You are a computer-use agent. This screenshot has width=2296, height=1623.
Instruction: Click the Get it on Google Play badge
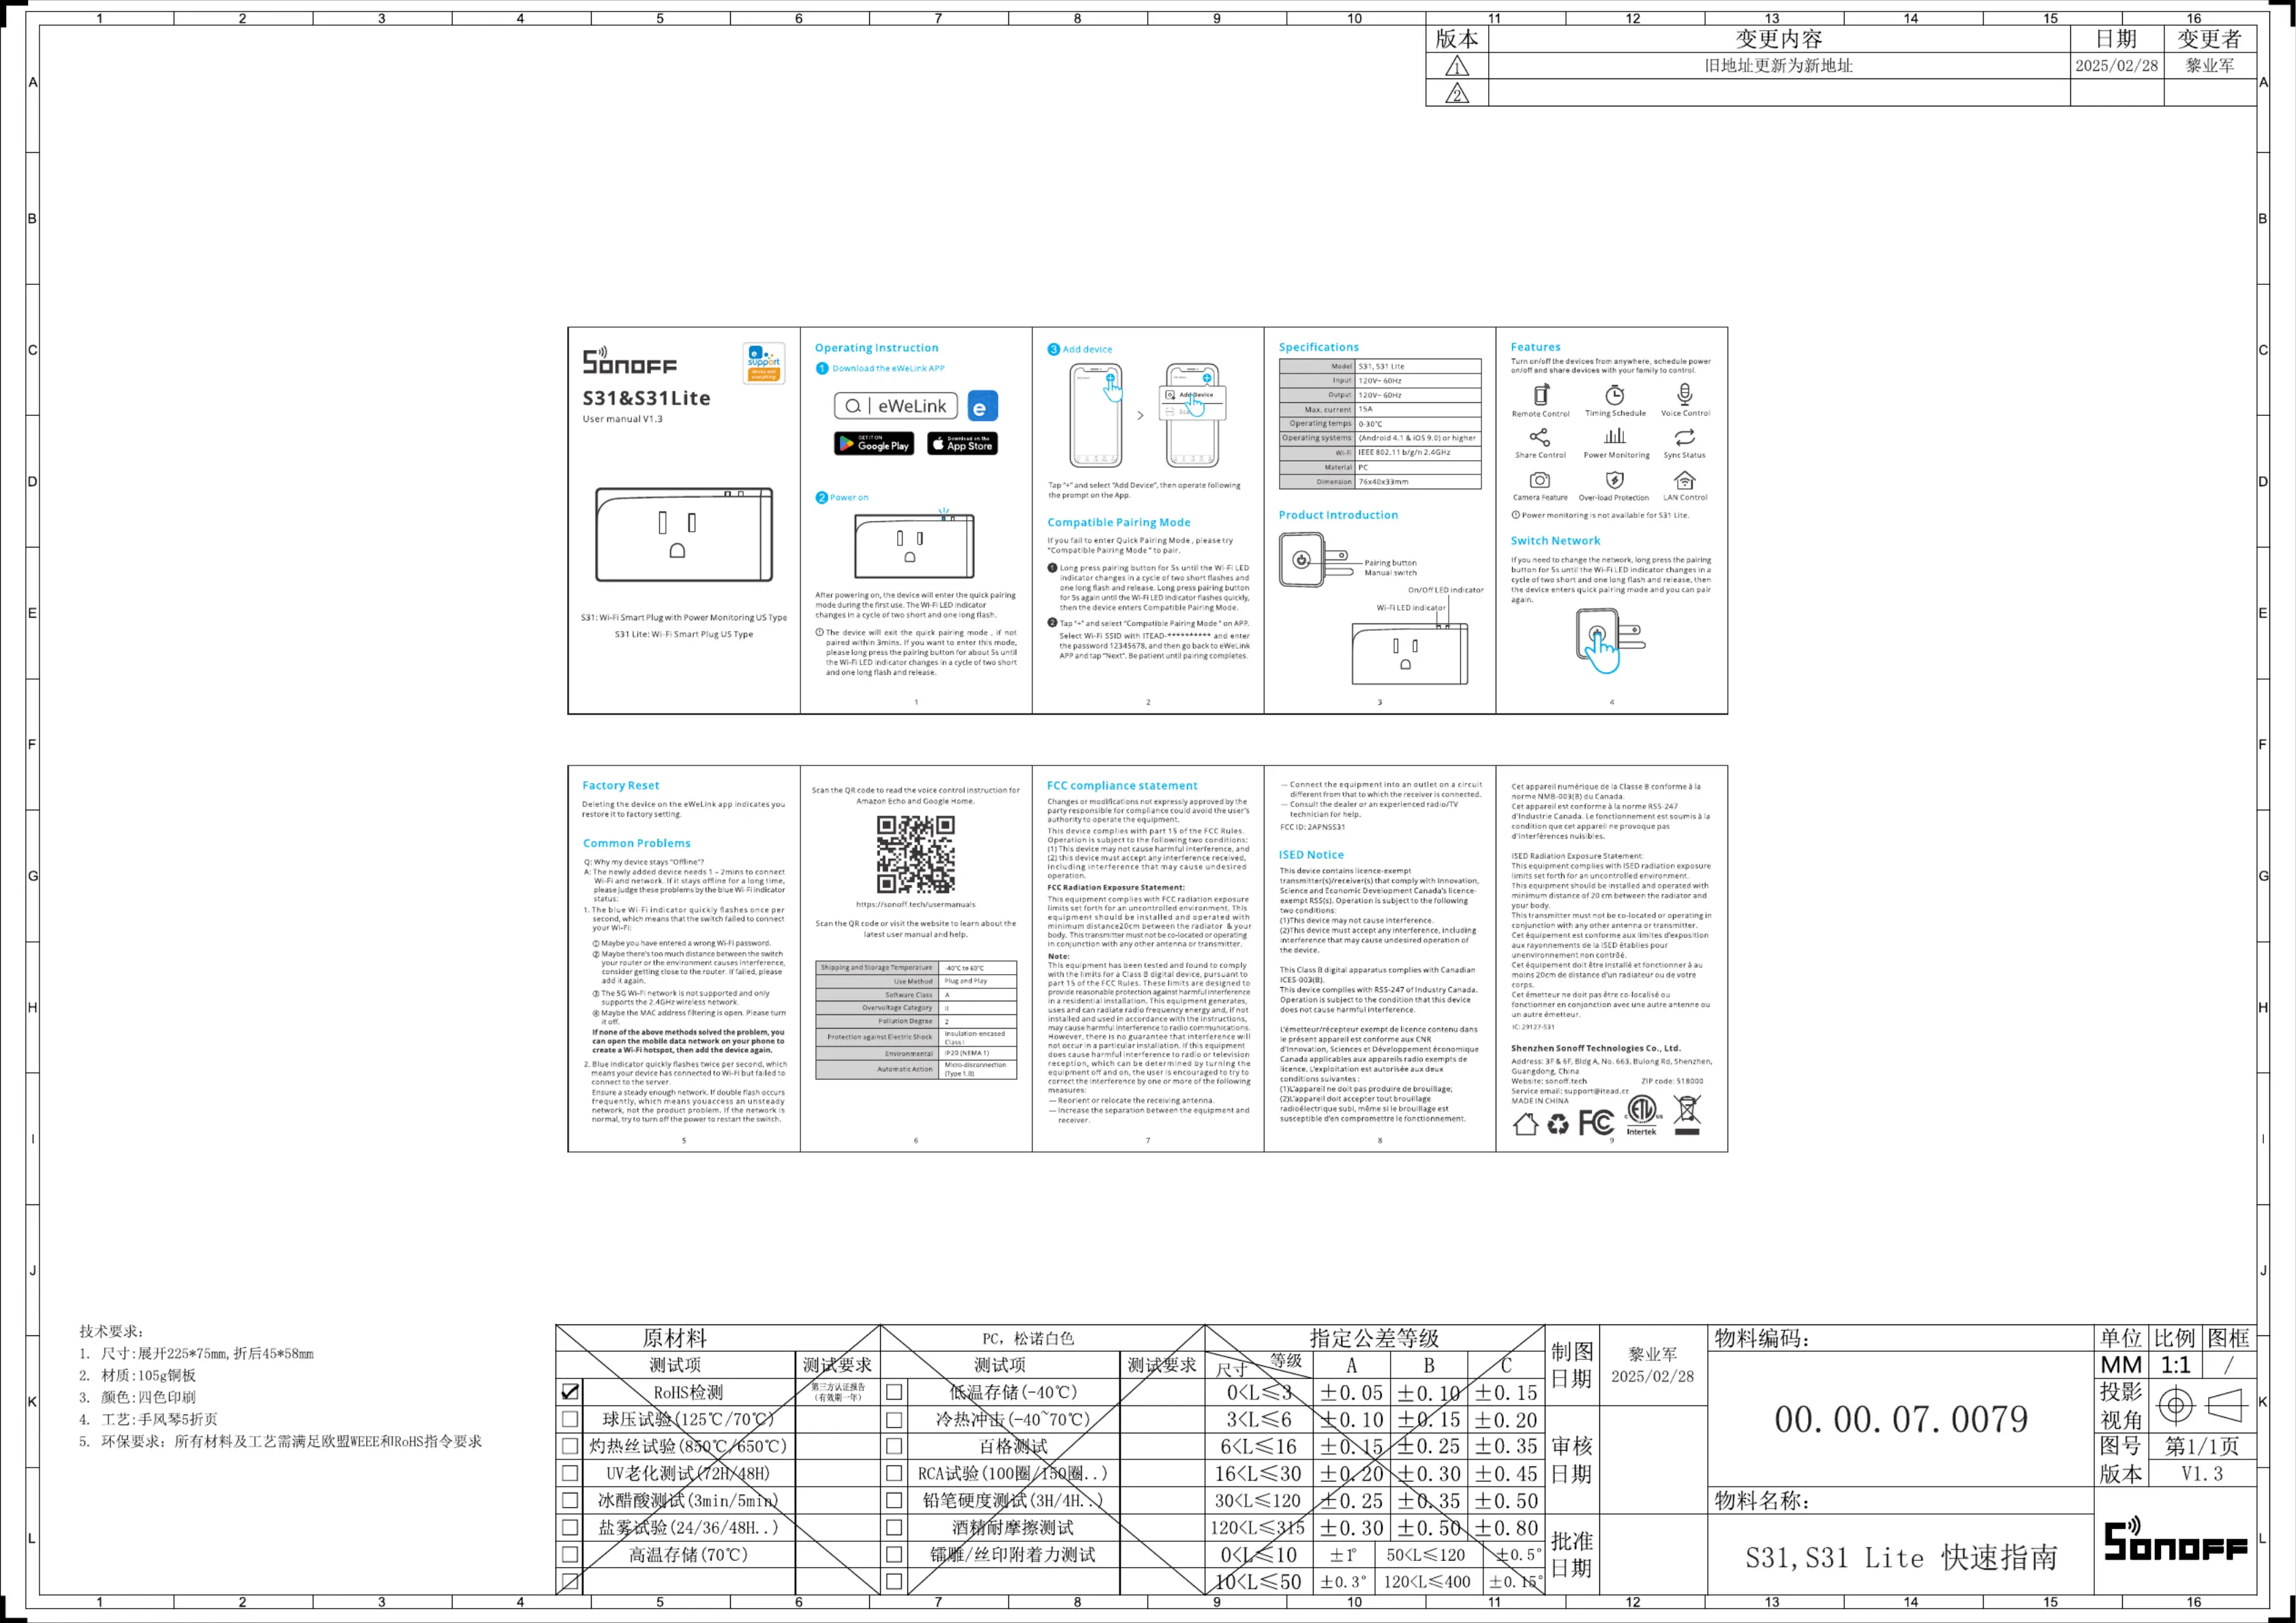(874, 444)
